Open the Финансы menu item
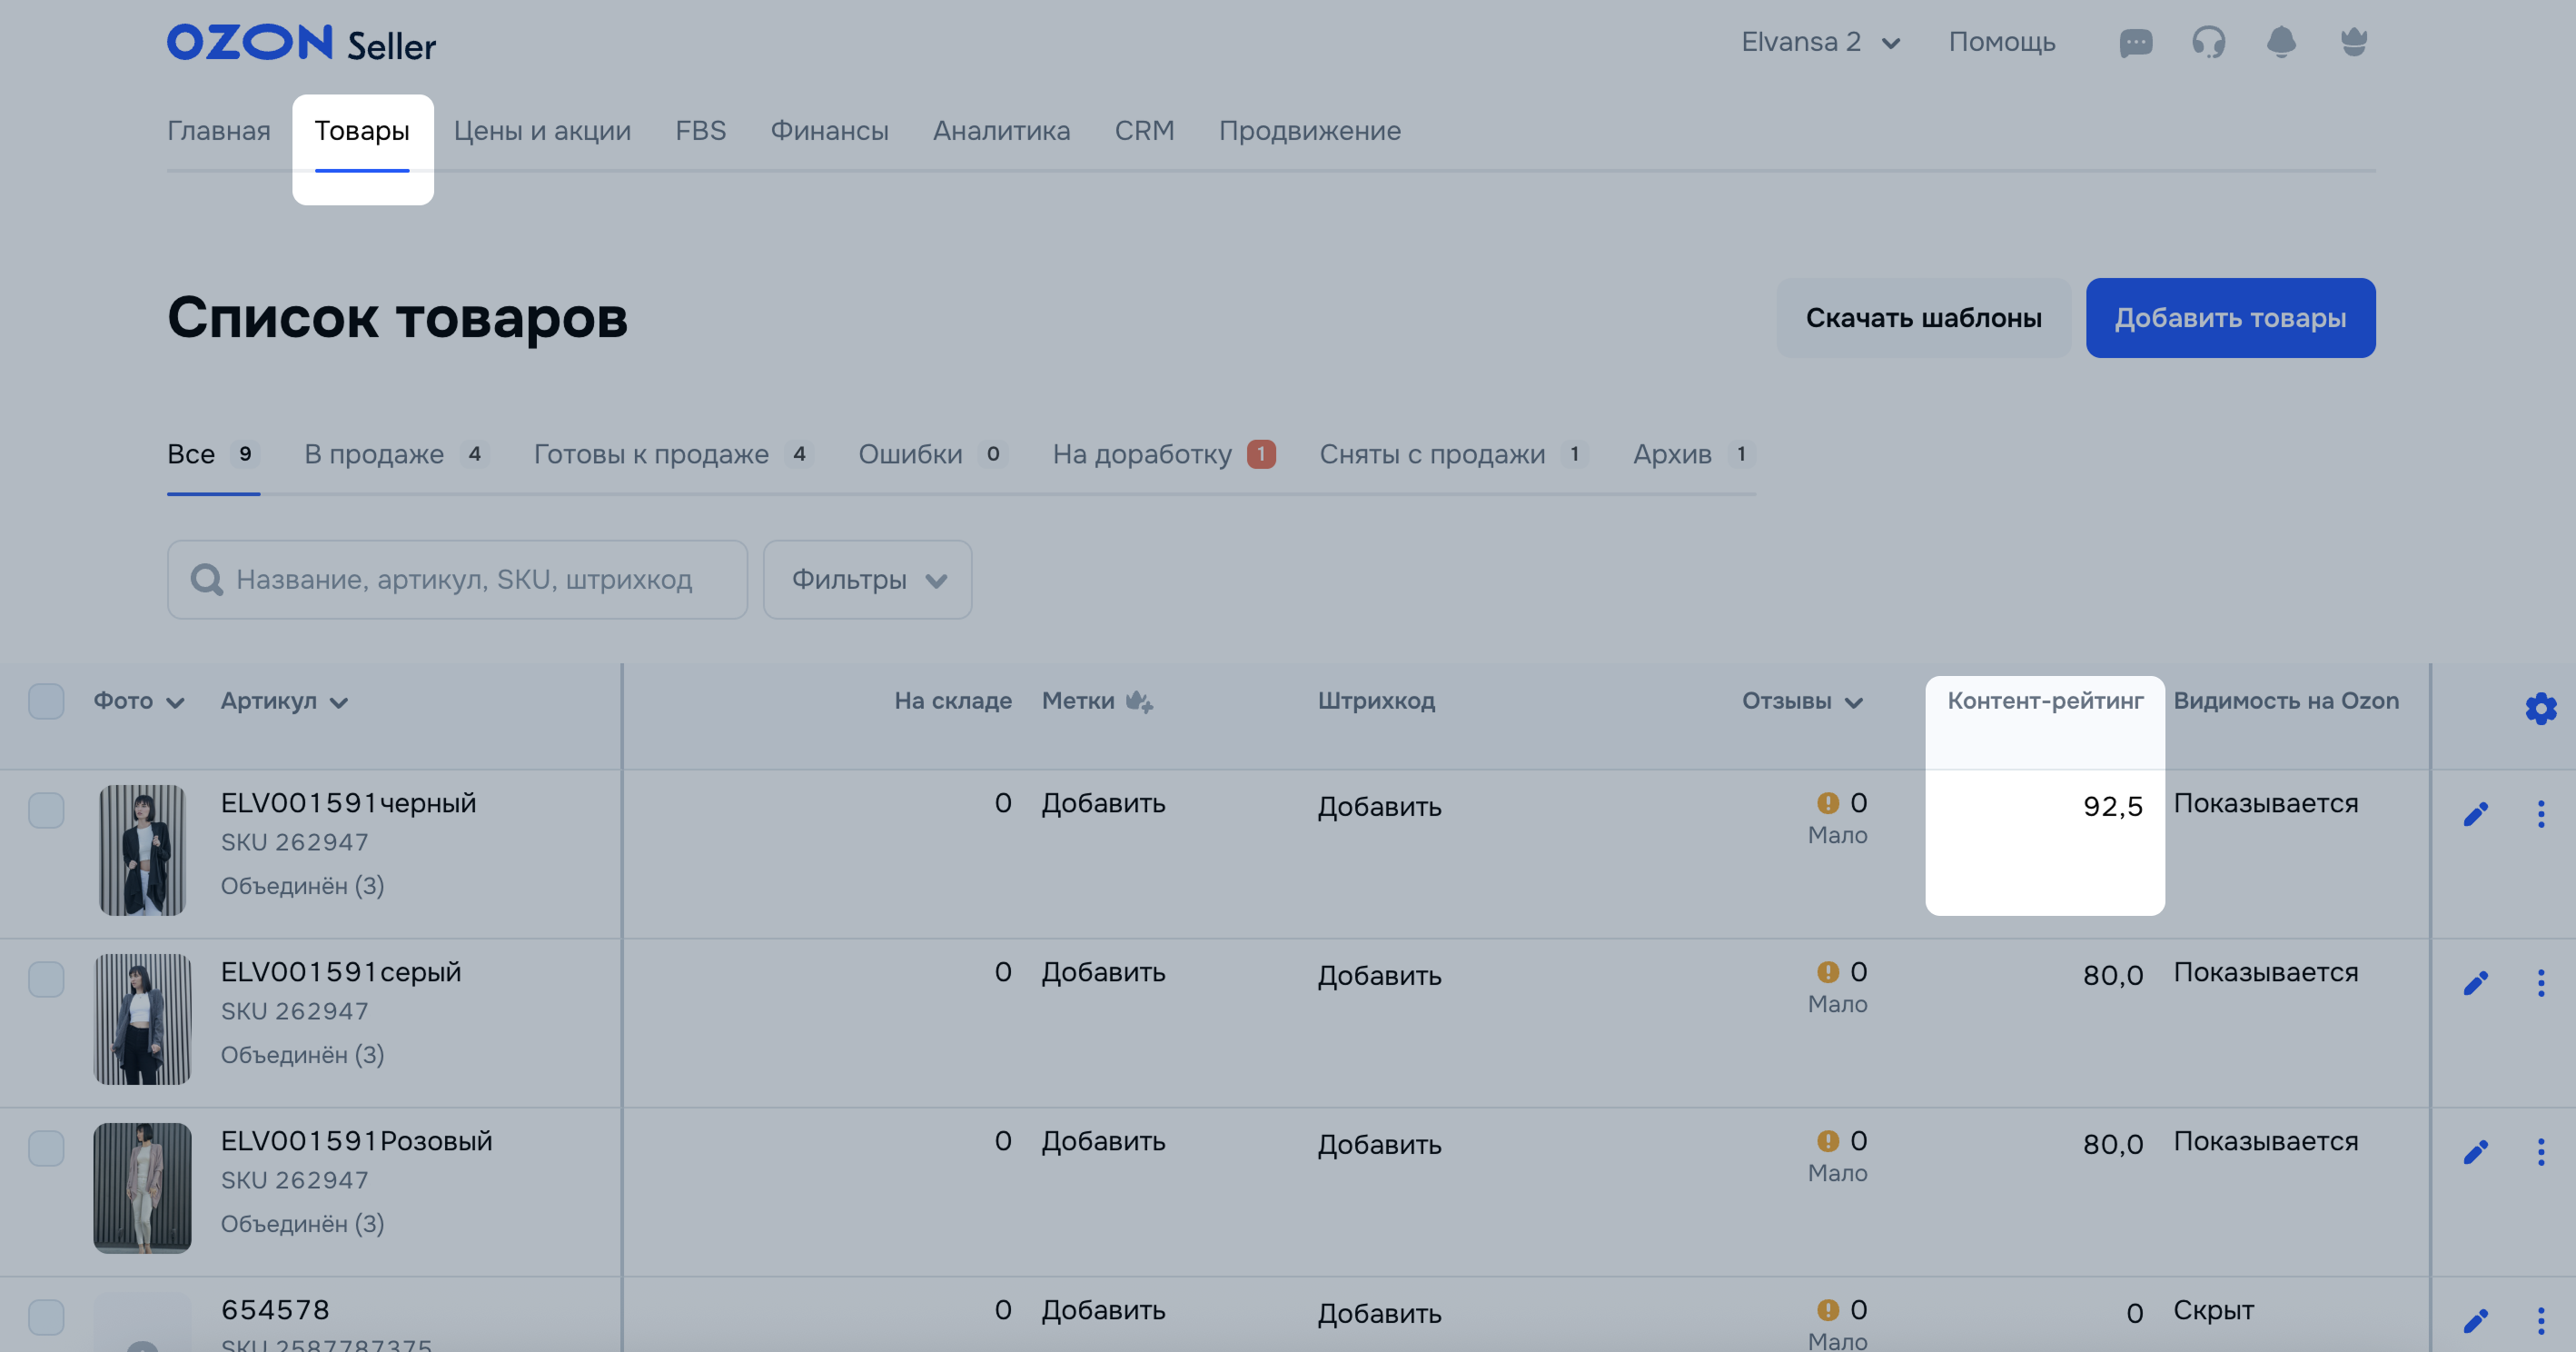Image resolution: width=2576 pixels, height=1352 pixels. coord(829,131)
